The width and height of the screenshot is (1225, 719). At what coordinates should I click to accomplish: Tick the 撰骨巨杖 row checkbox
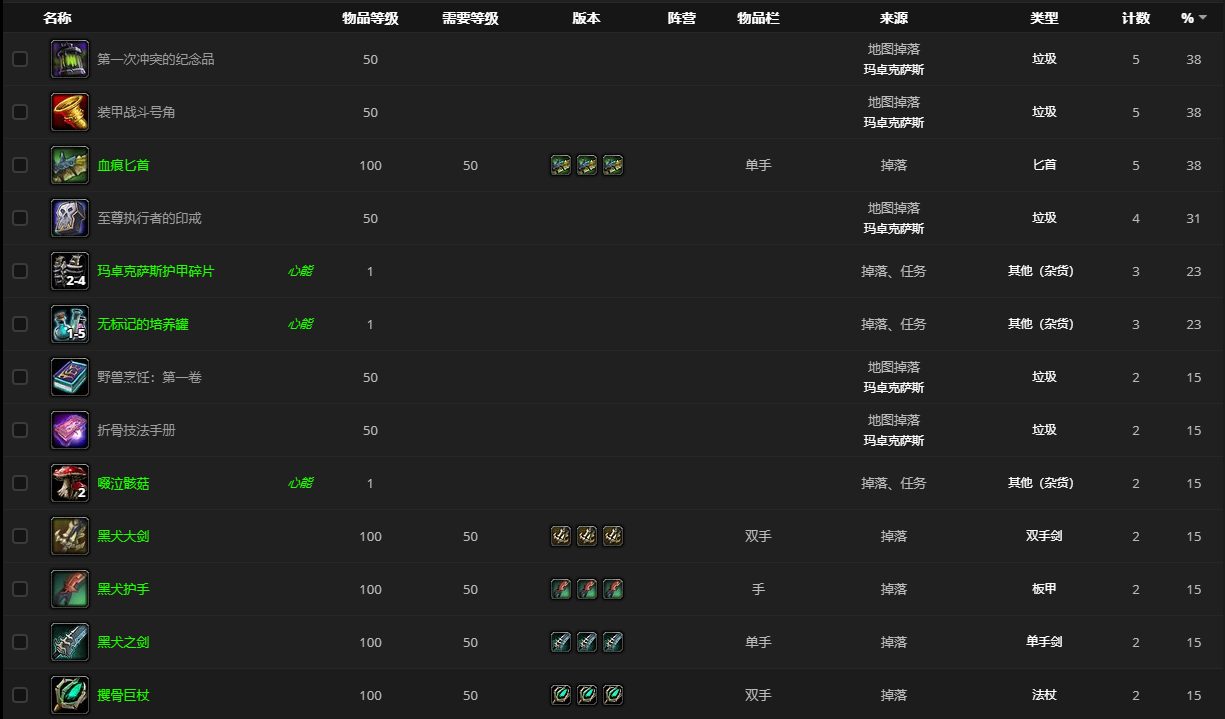[20, 695]
